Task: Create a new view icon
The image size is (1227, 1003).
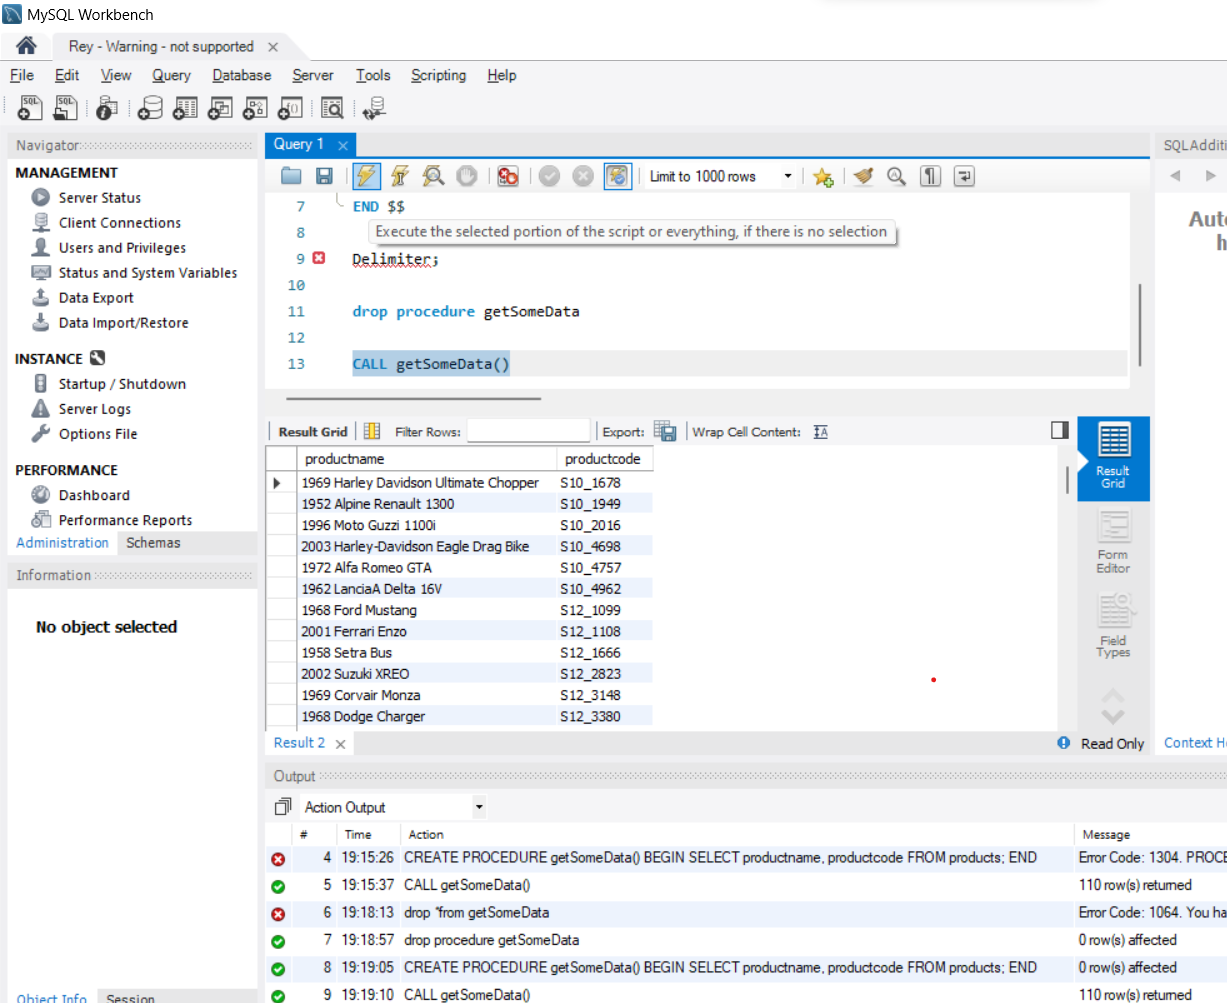Action: click(220, 107)
